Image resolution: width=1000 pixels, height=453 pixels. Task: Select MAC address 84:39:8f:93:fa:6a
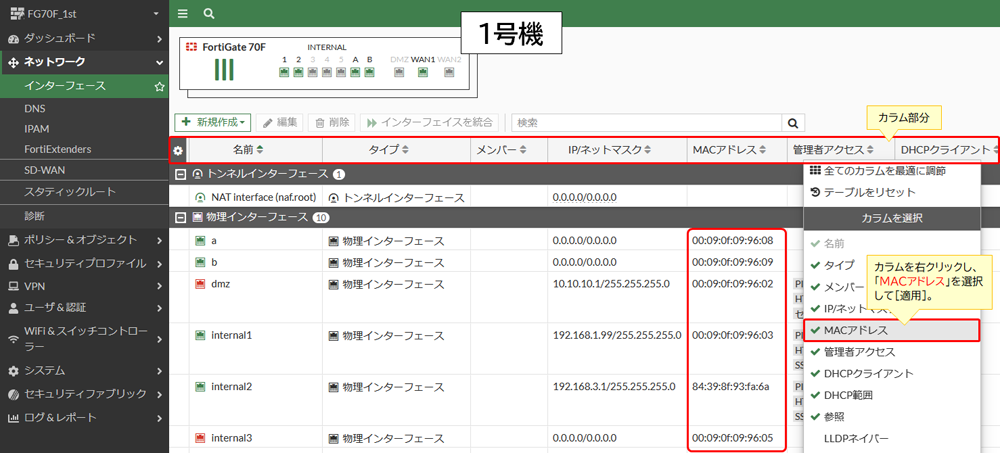730,387
